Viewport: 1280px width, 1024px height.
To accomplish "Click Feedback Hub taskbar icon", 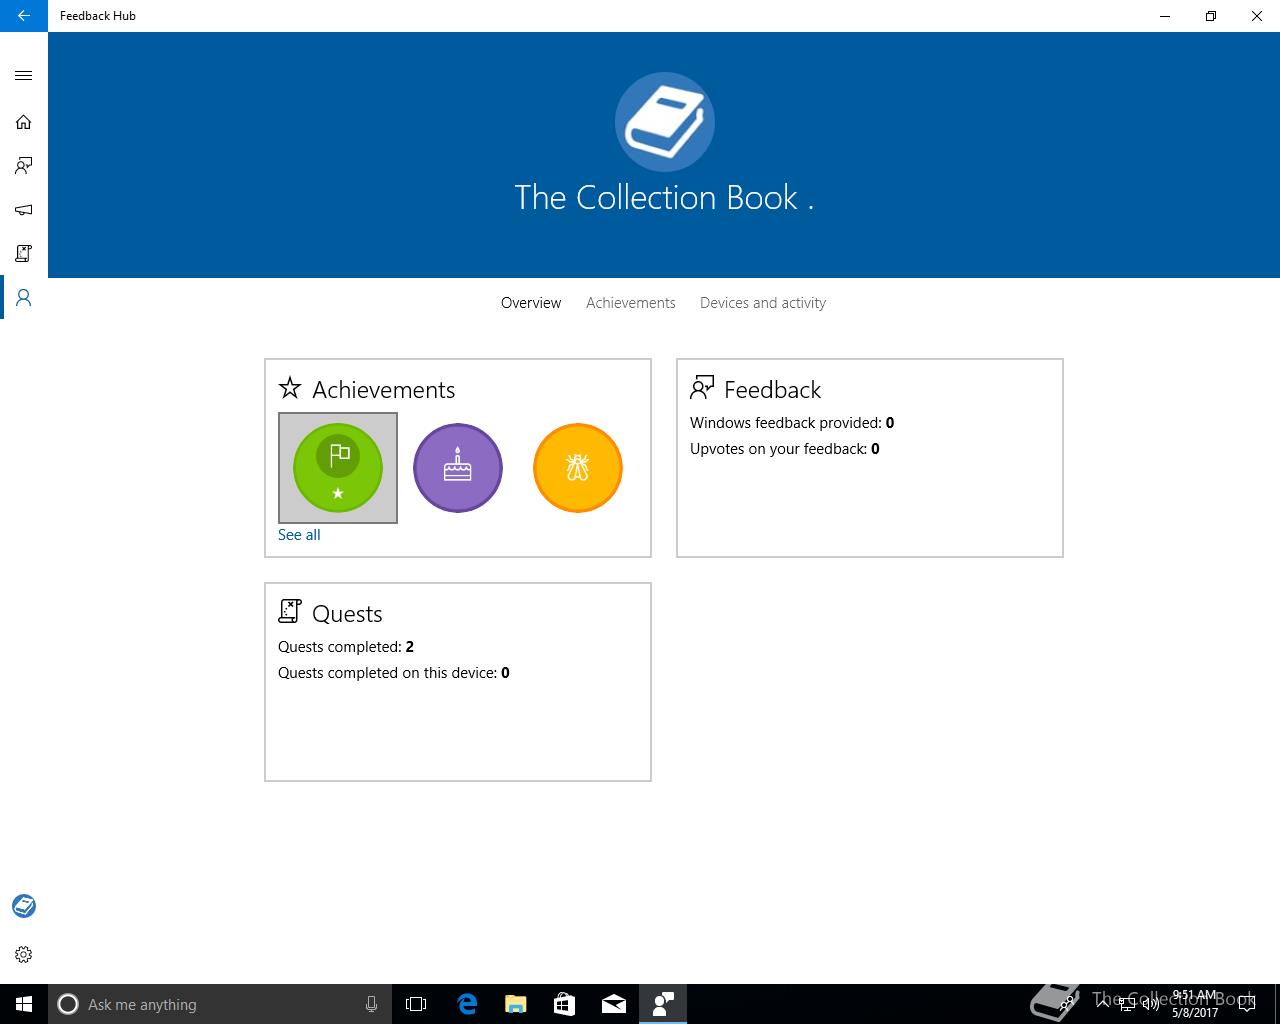I will tap(663, 1004).
